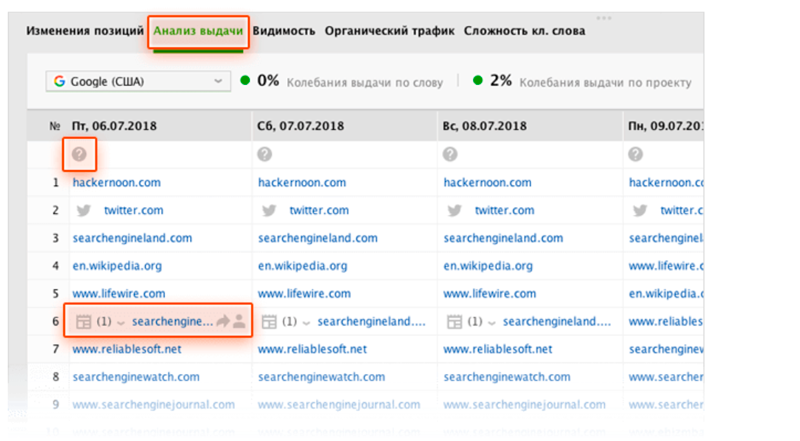Click the № column header

(55, 126)
